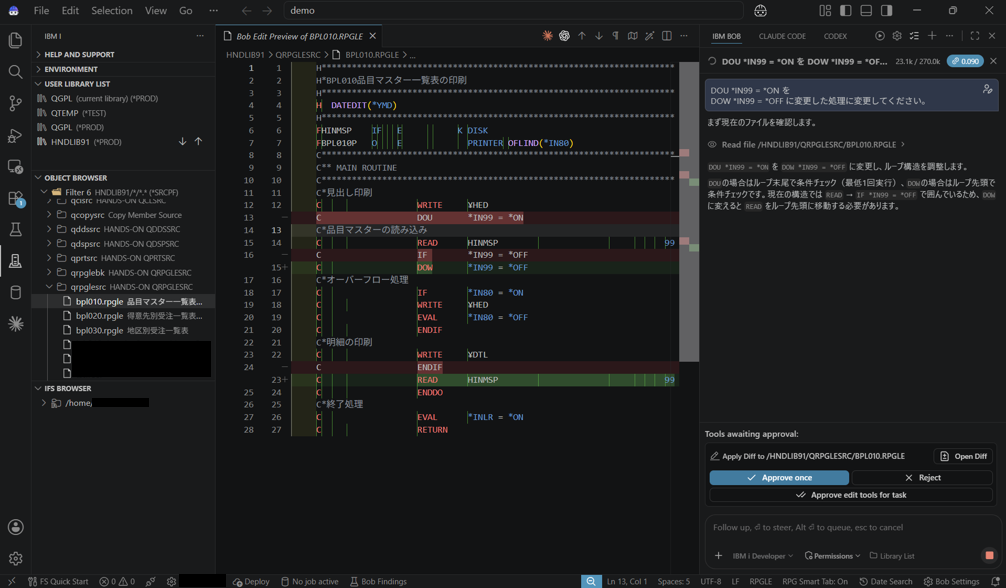Screen dimensions: 1006x588
Task: Go to previous change arrow
Action: 581,36
